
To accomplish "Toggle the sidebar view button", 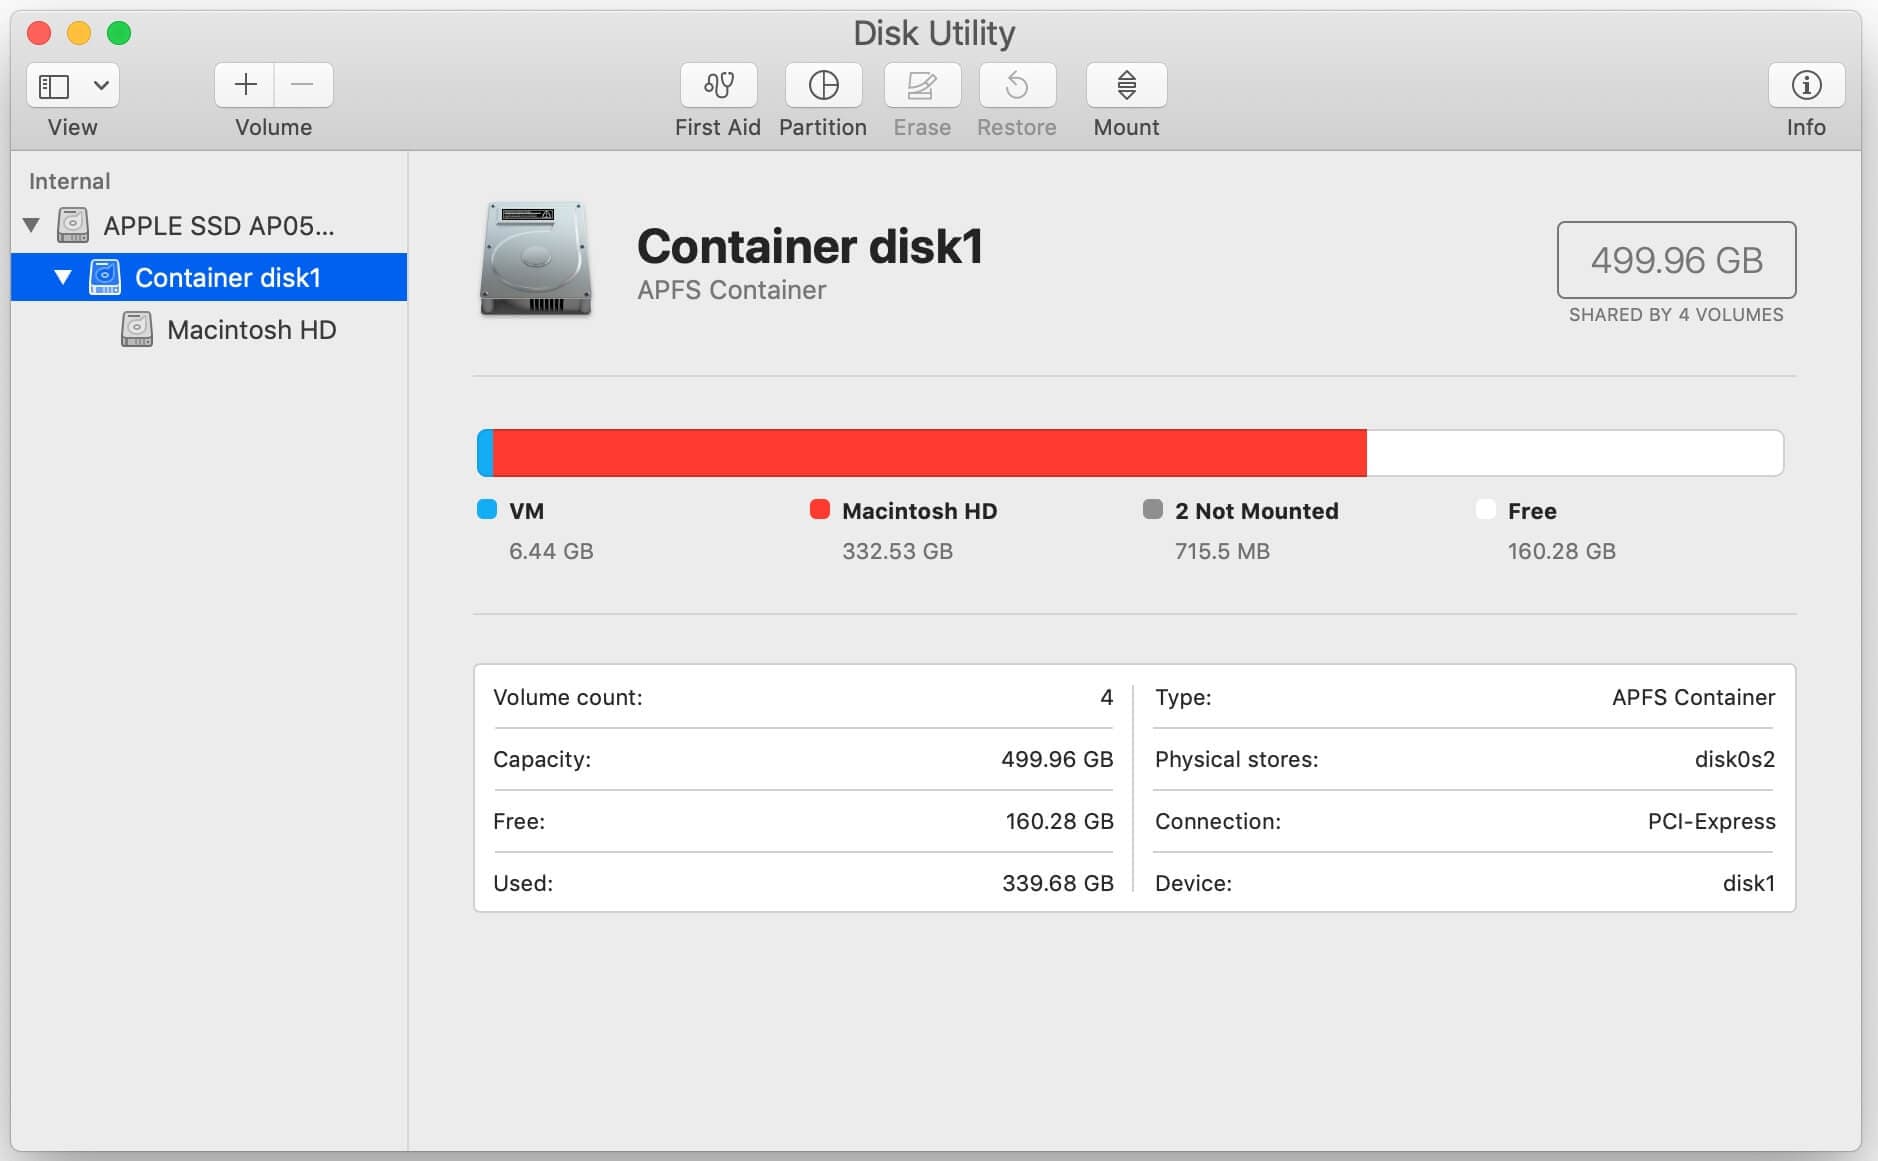I will pyautogui.click(x=54, y=86).
